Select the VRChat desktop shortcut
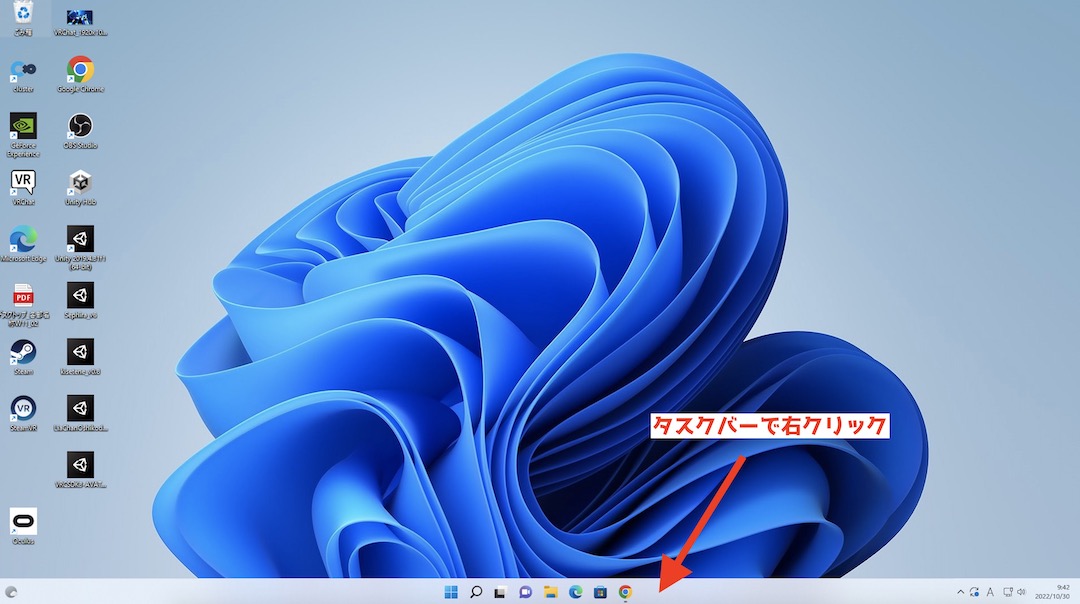Image resolution: width=1080 pixels, height=604 pixels. coord(23,184)
